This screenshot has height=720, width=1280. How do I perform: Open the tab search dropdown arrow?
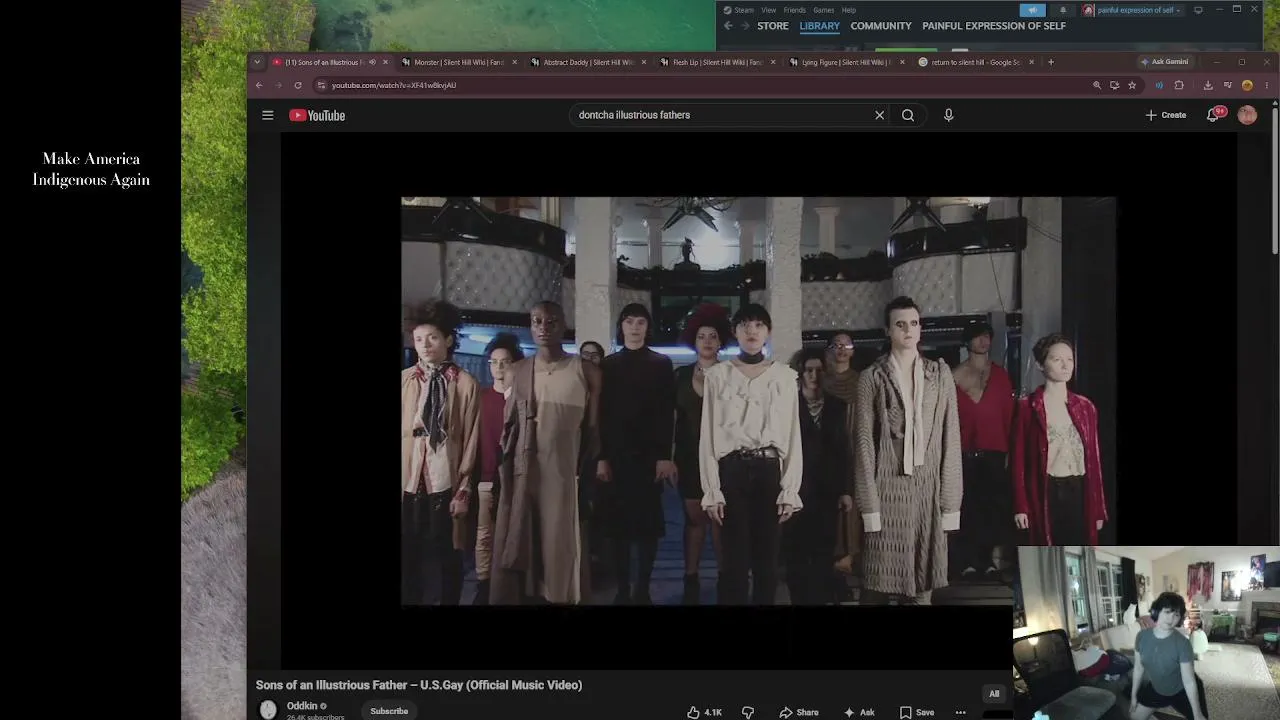(x=257, y=62)
